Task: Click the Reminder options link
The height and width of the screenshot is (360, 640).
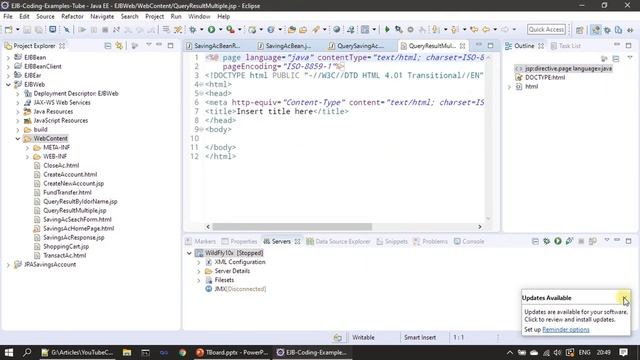Action: (566, 329)
